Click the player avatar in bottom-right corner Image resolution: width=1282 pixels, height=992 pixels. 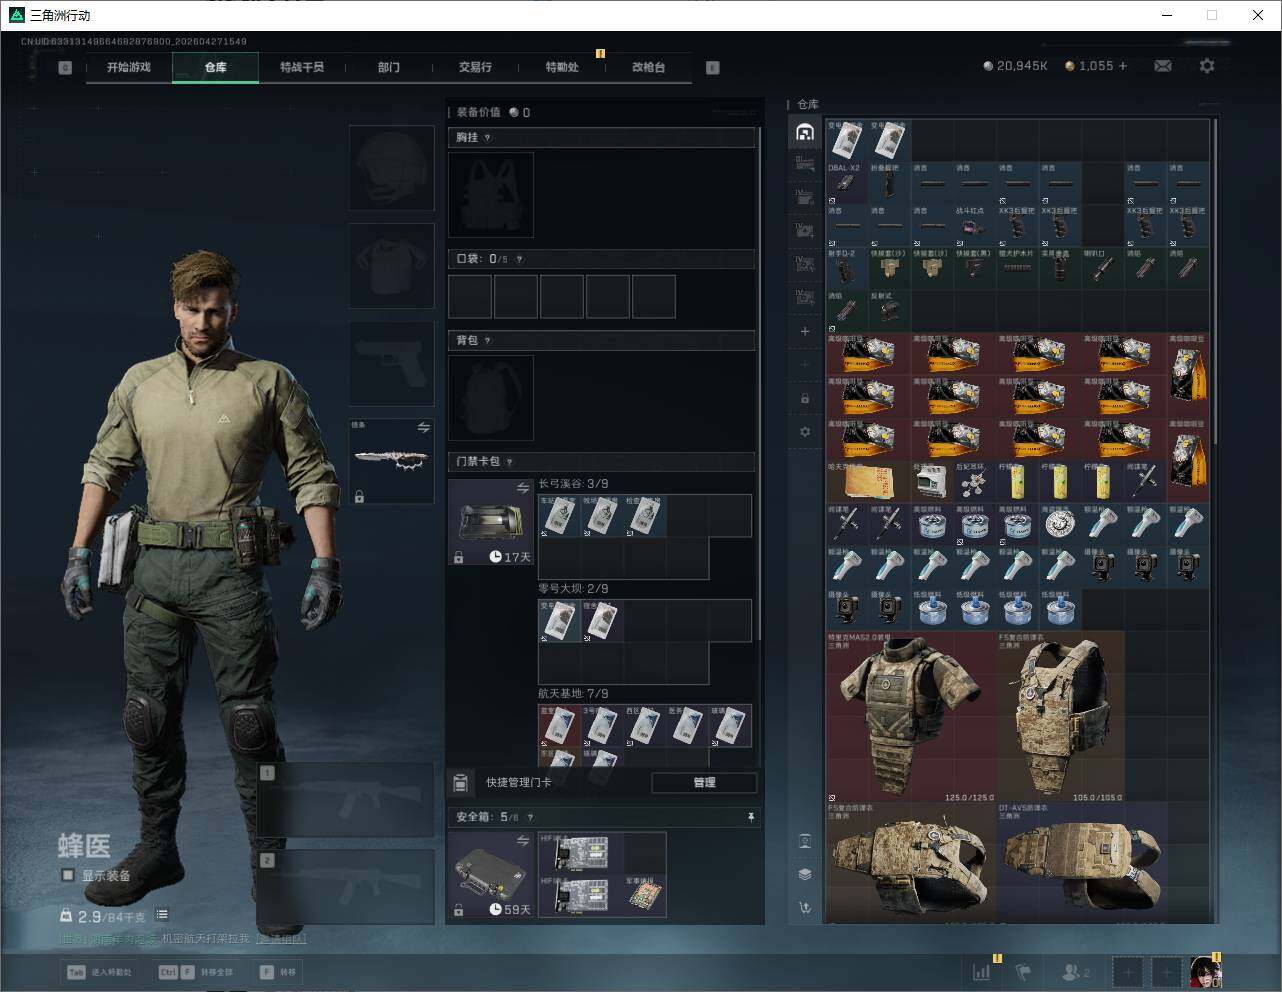(x=1205, y=971)
